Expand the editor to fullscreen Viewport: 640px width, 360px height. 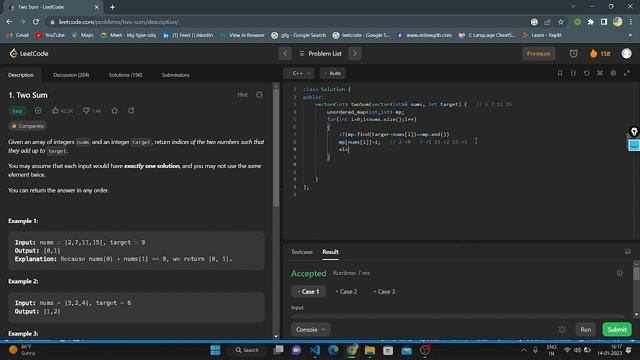click(627, 73)
